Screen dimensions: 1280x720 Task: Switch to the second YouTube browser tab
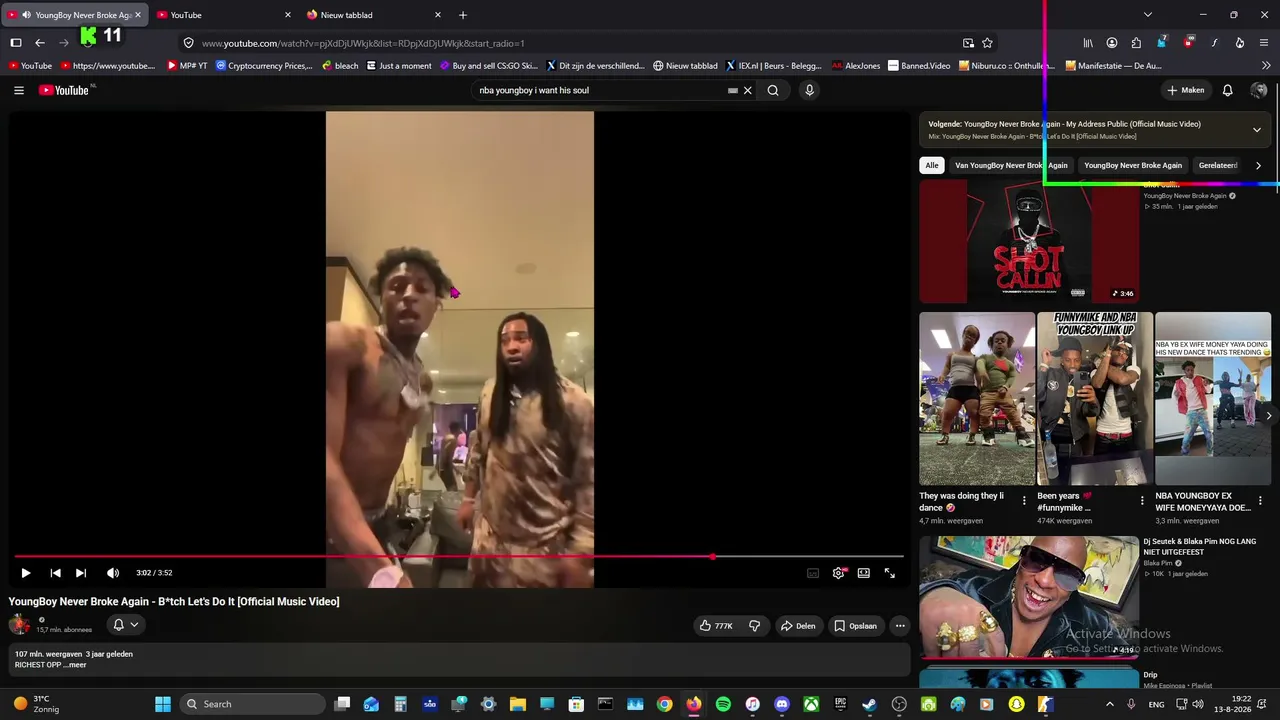tap(223, 15)
